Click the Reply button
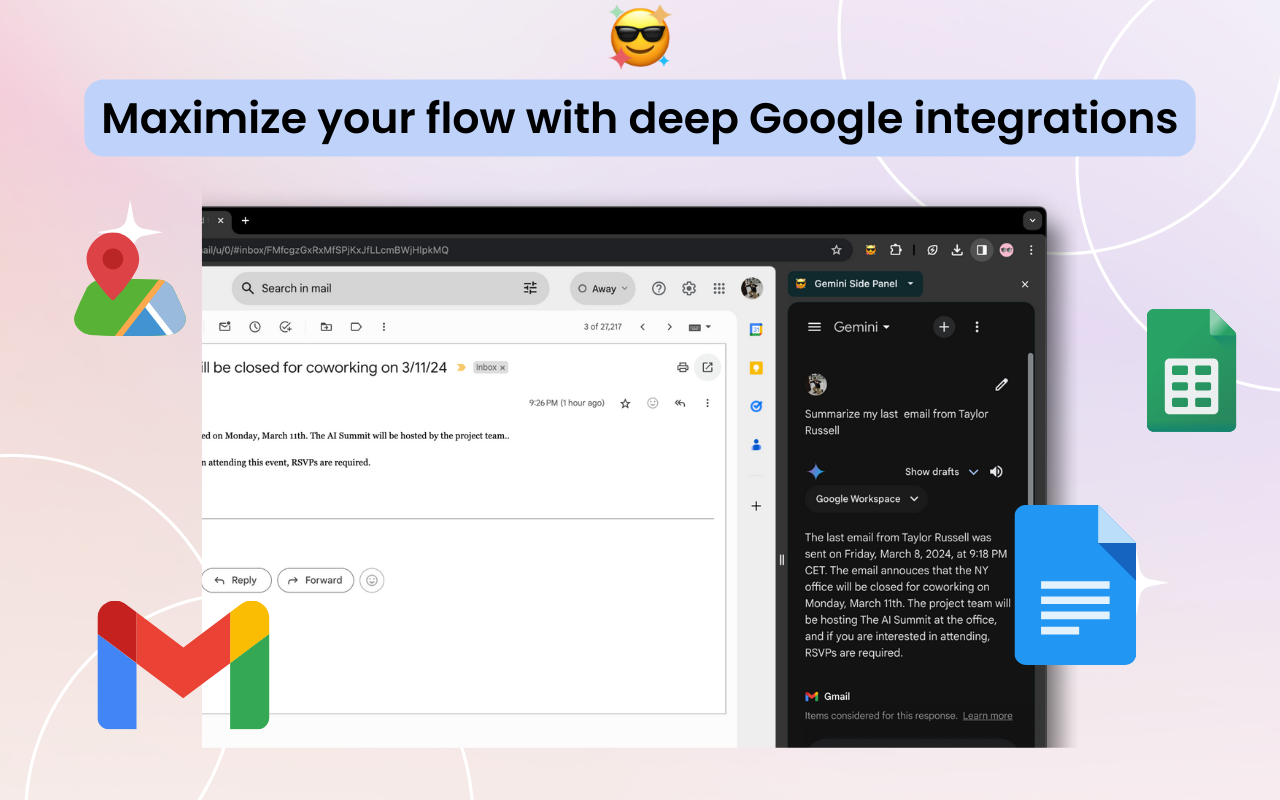 [x=235, y=580]
